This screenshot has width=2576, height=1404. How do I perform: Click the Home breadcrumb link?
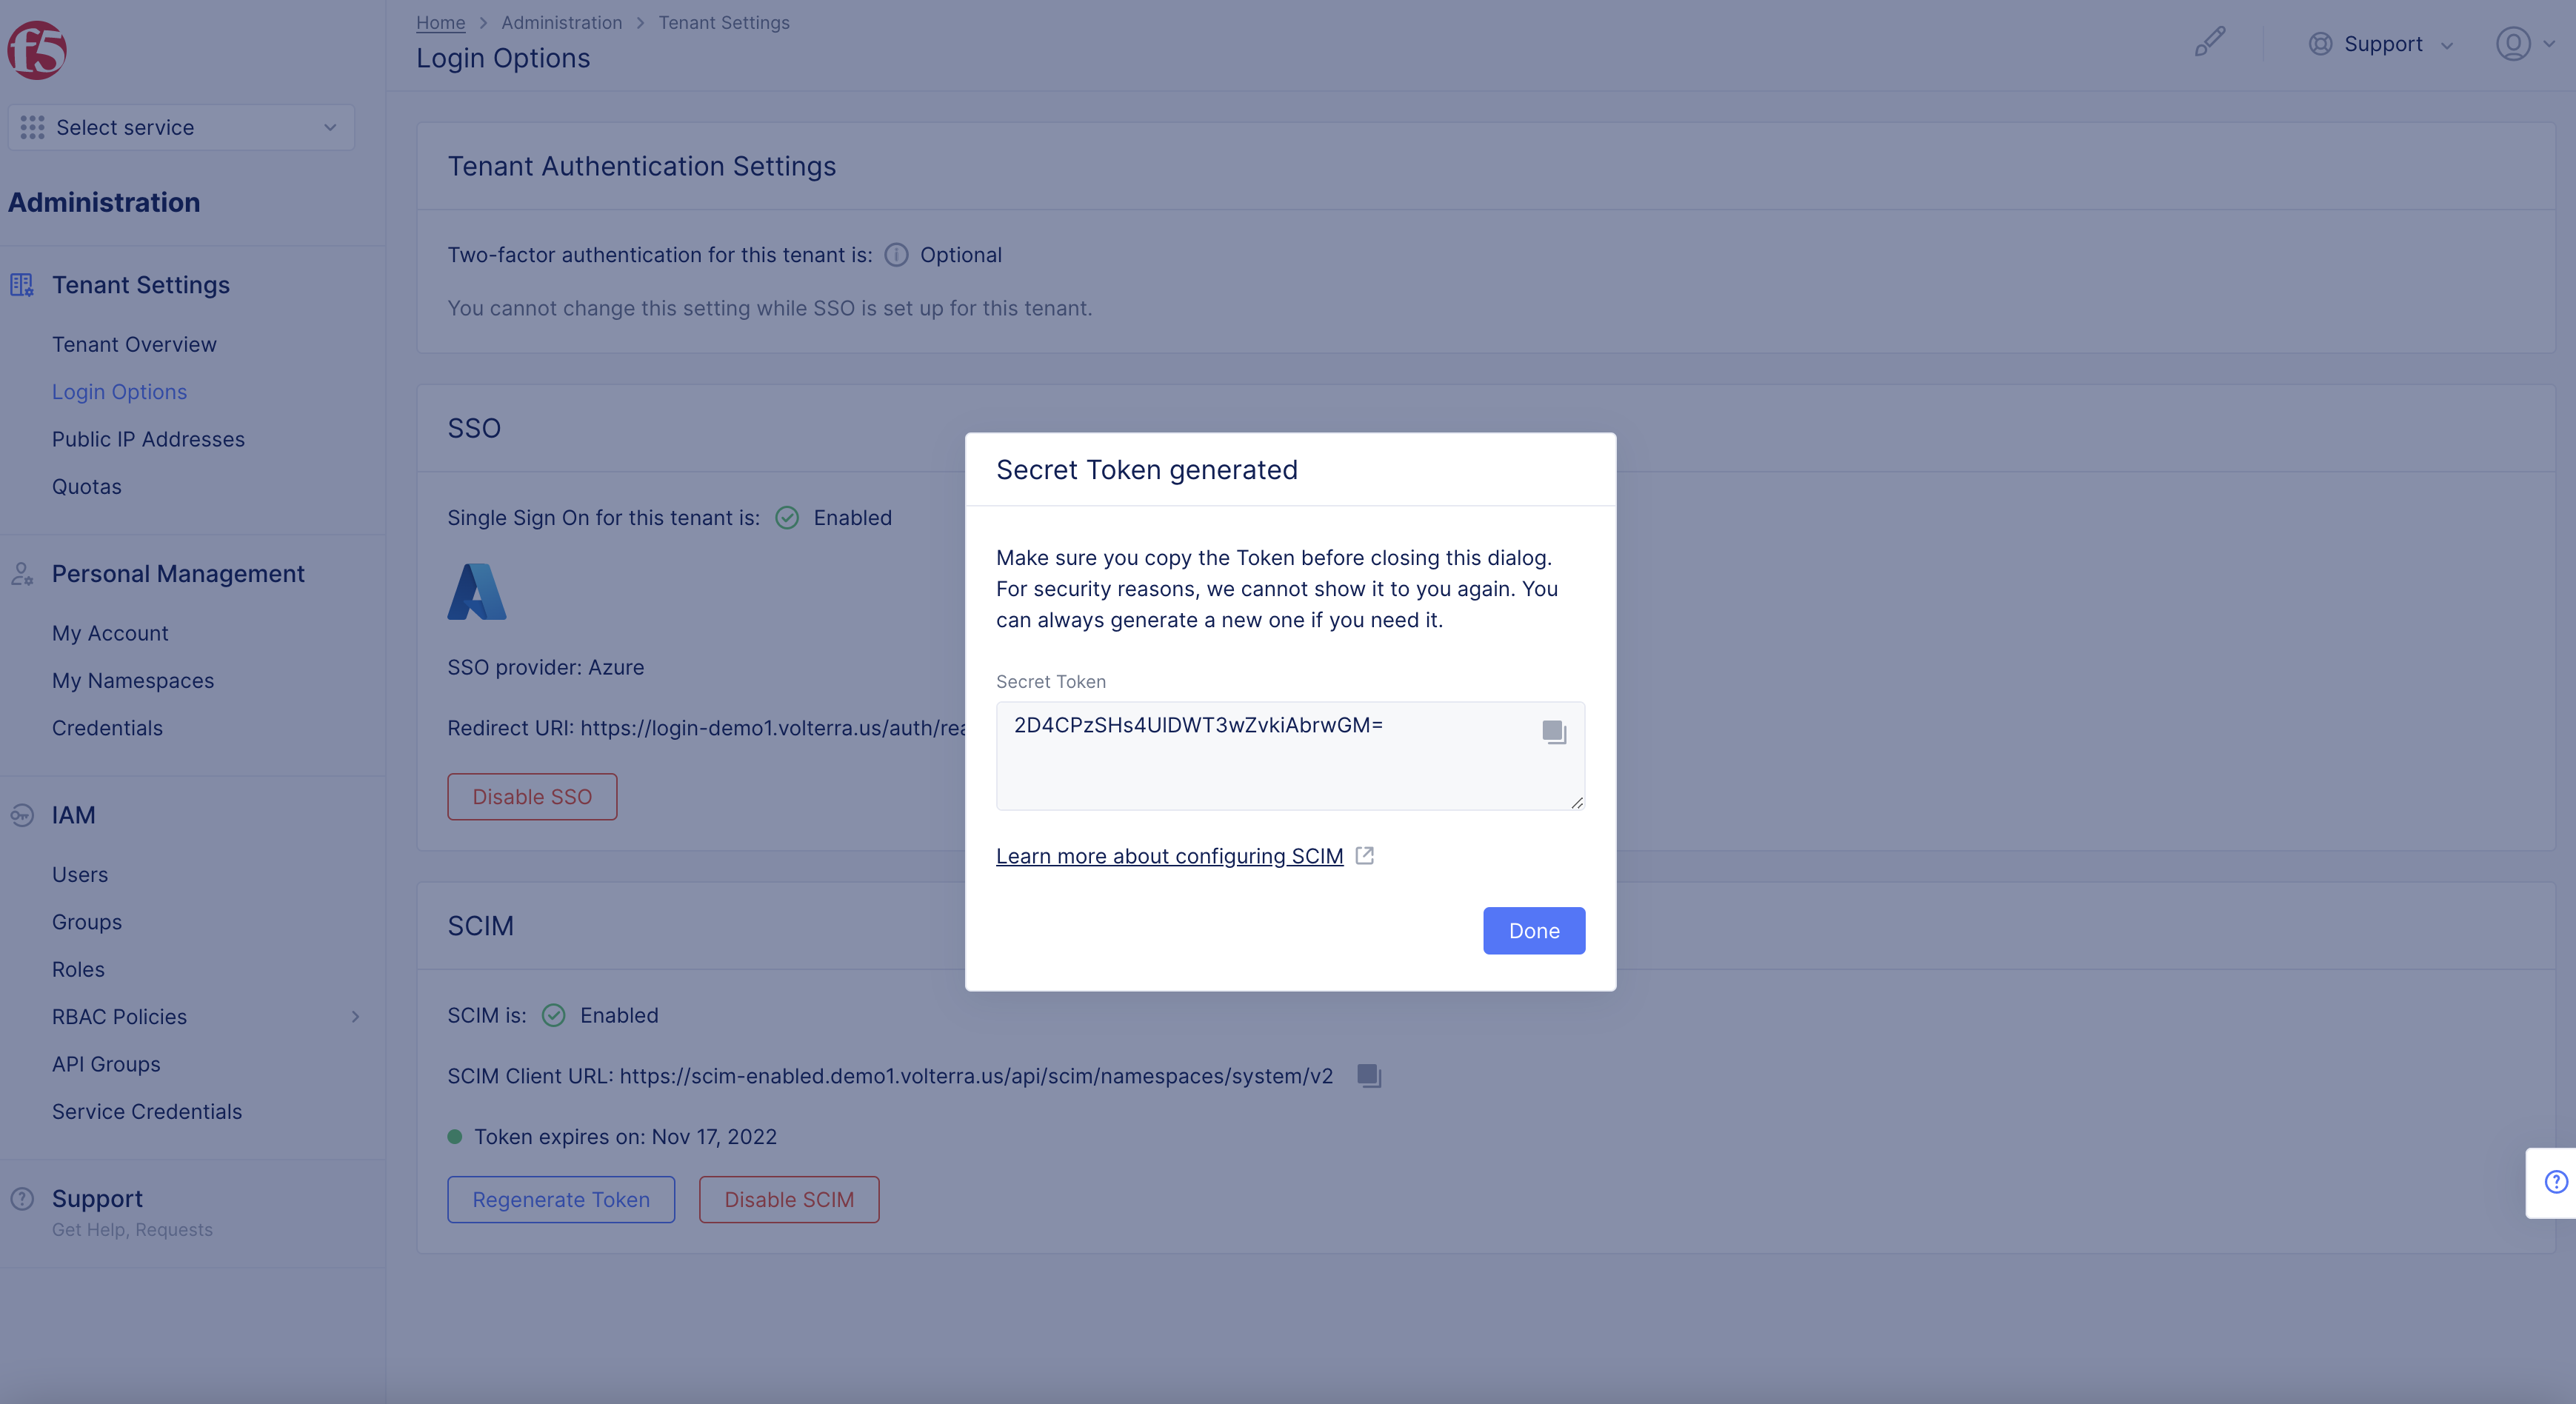click(x=440, y=22)
